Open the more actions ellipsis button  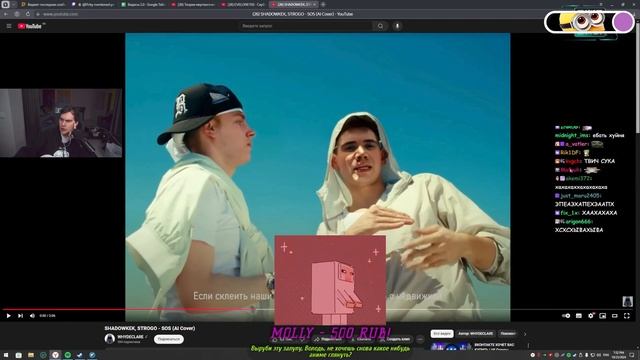pyautogui.click(x=420, y=339)
